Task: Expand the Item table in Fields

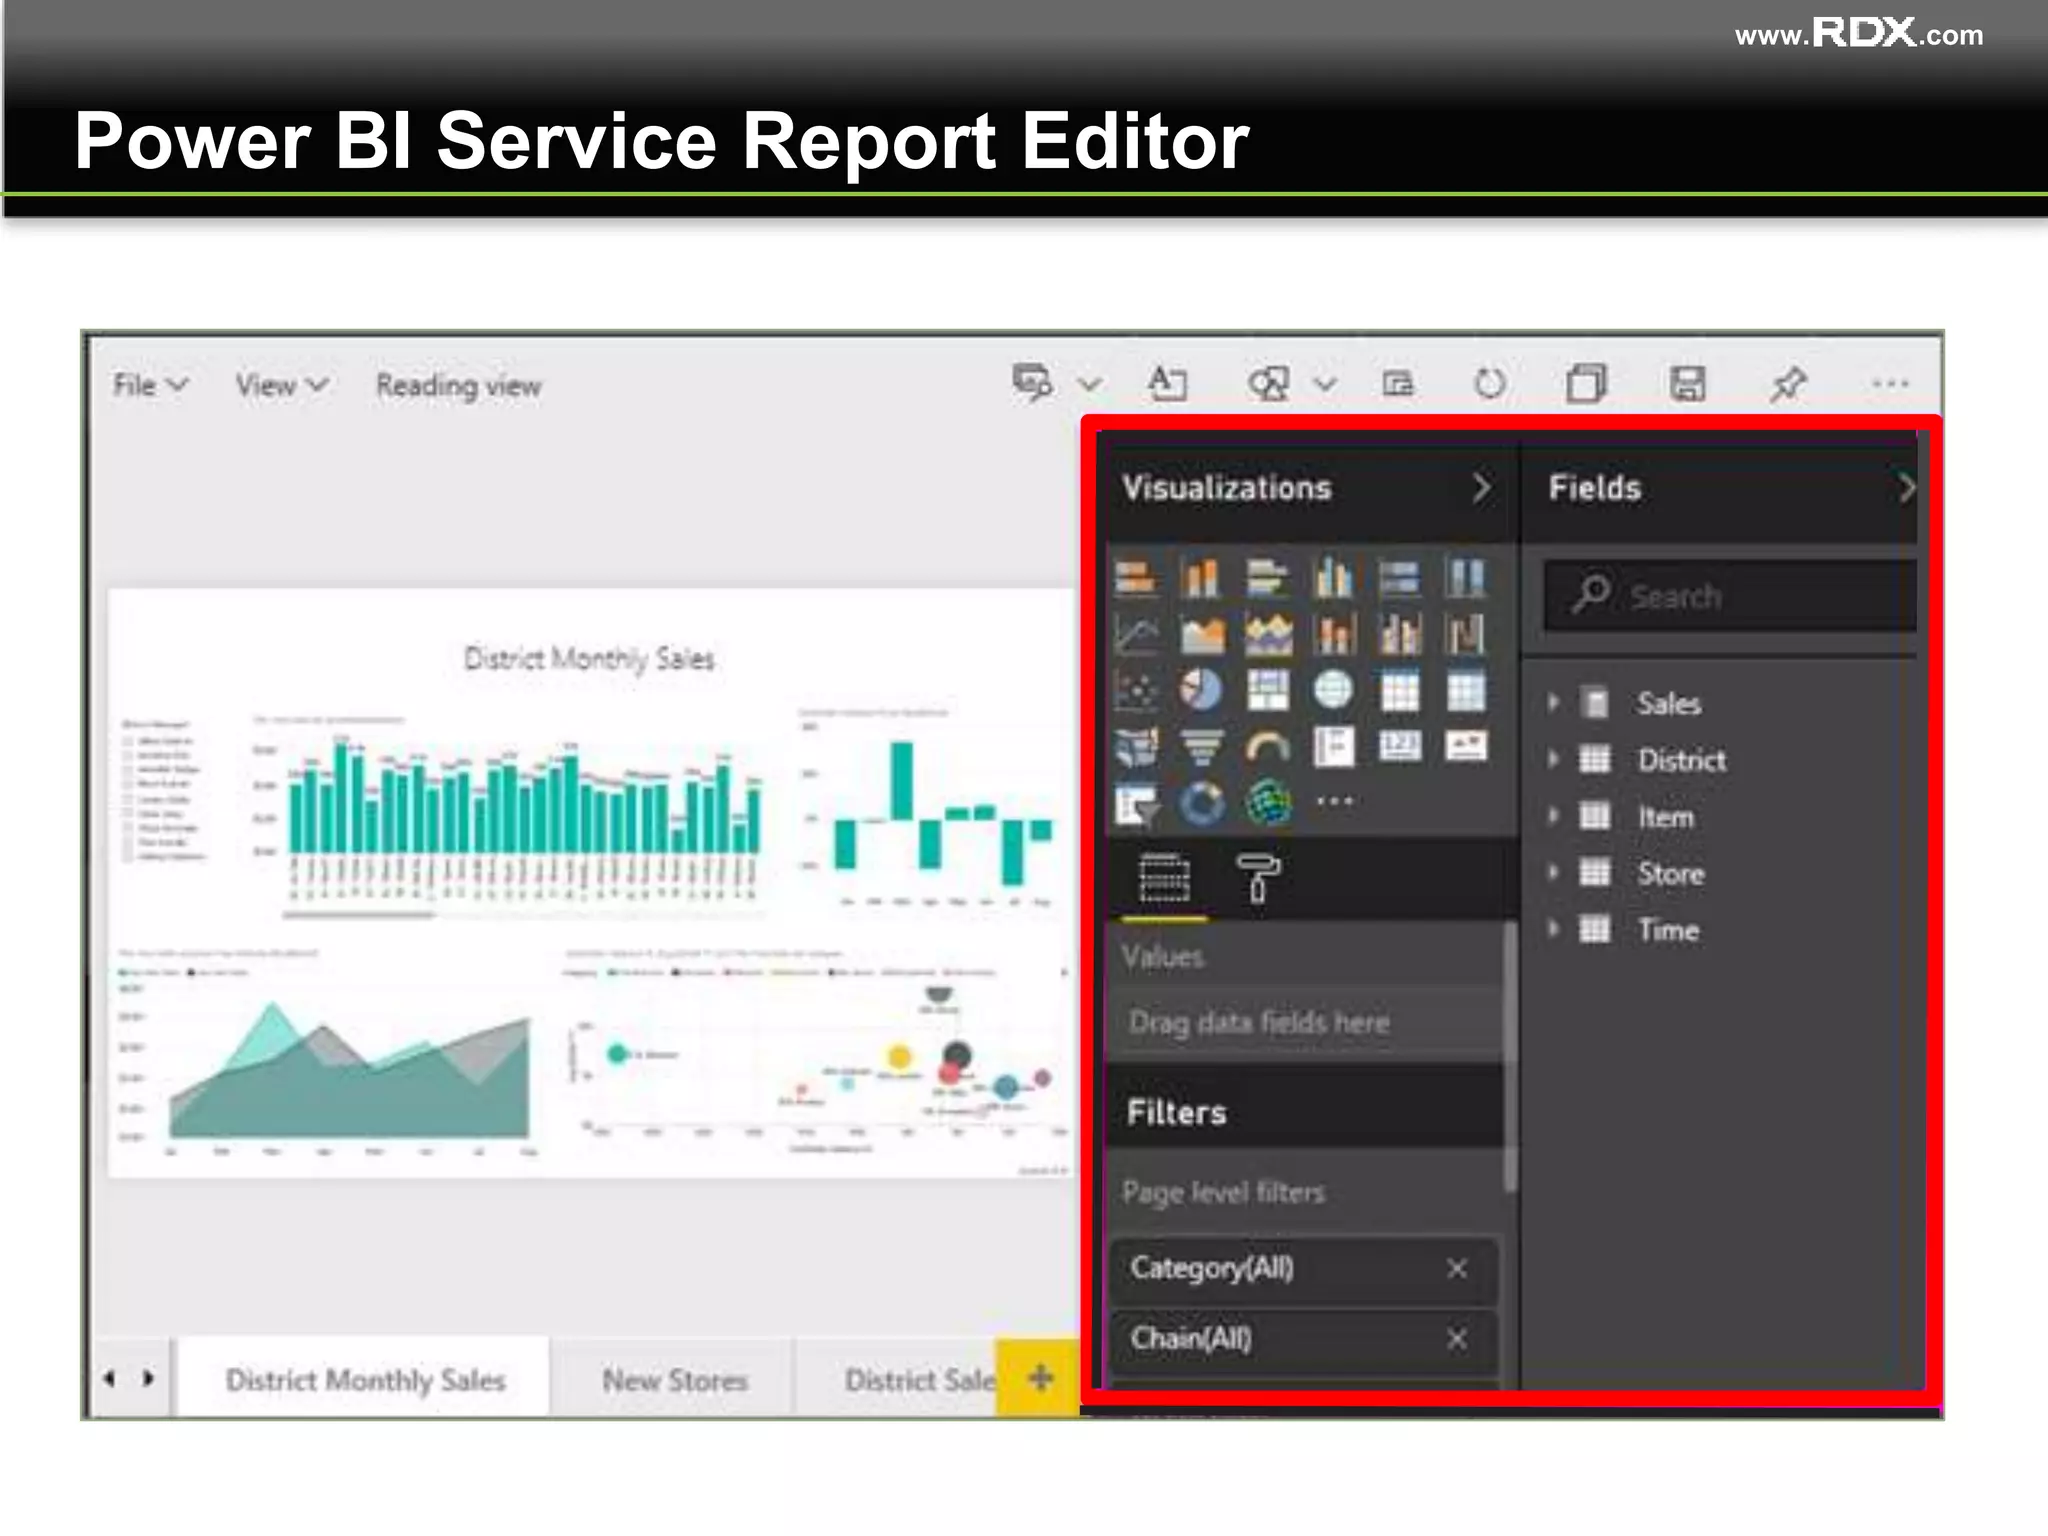Action: 1554,817
